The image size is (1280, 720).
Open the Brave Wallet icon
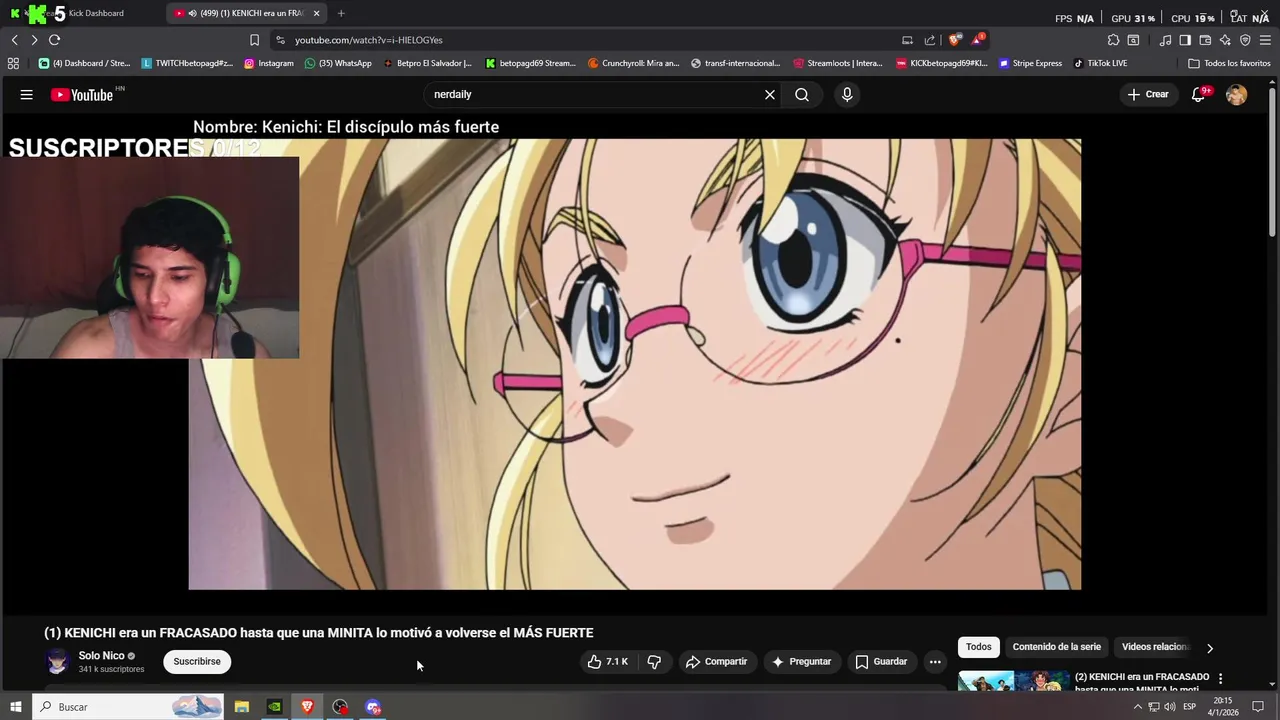[x=1205, y=40]
